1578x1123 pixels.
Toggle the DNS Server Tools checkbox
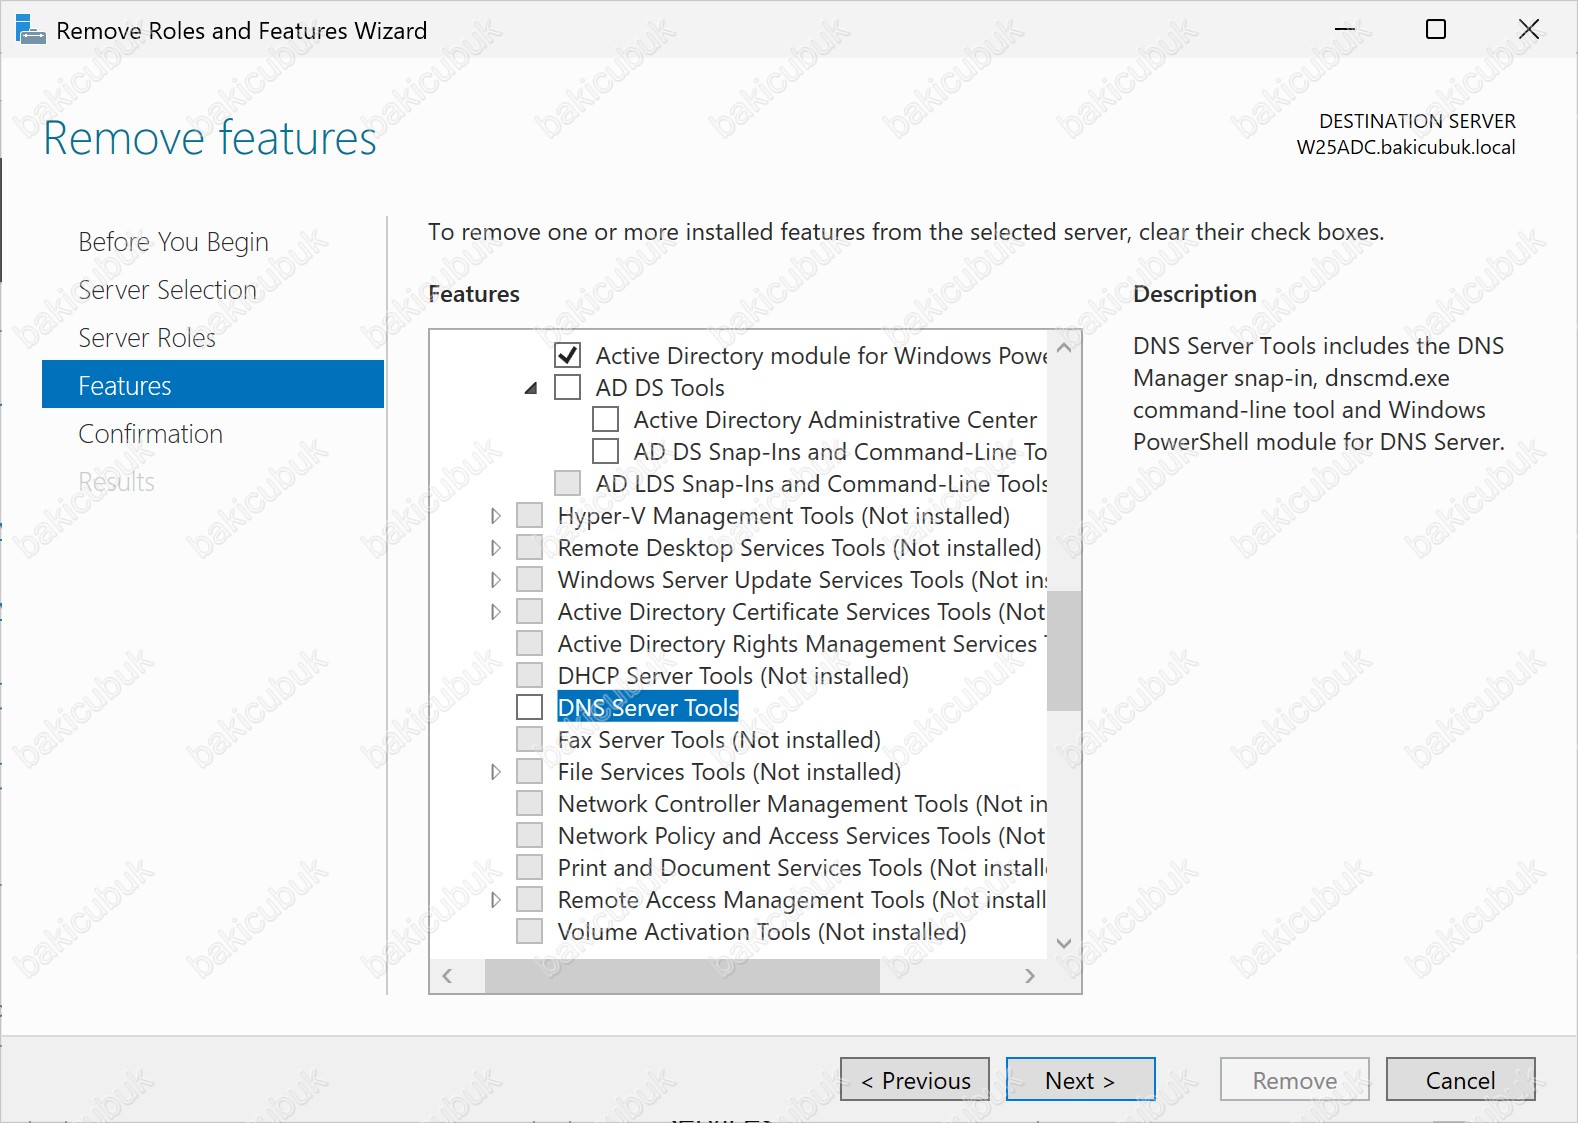[x=529, y=707]
